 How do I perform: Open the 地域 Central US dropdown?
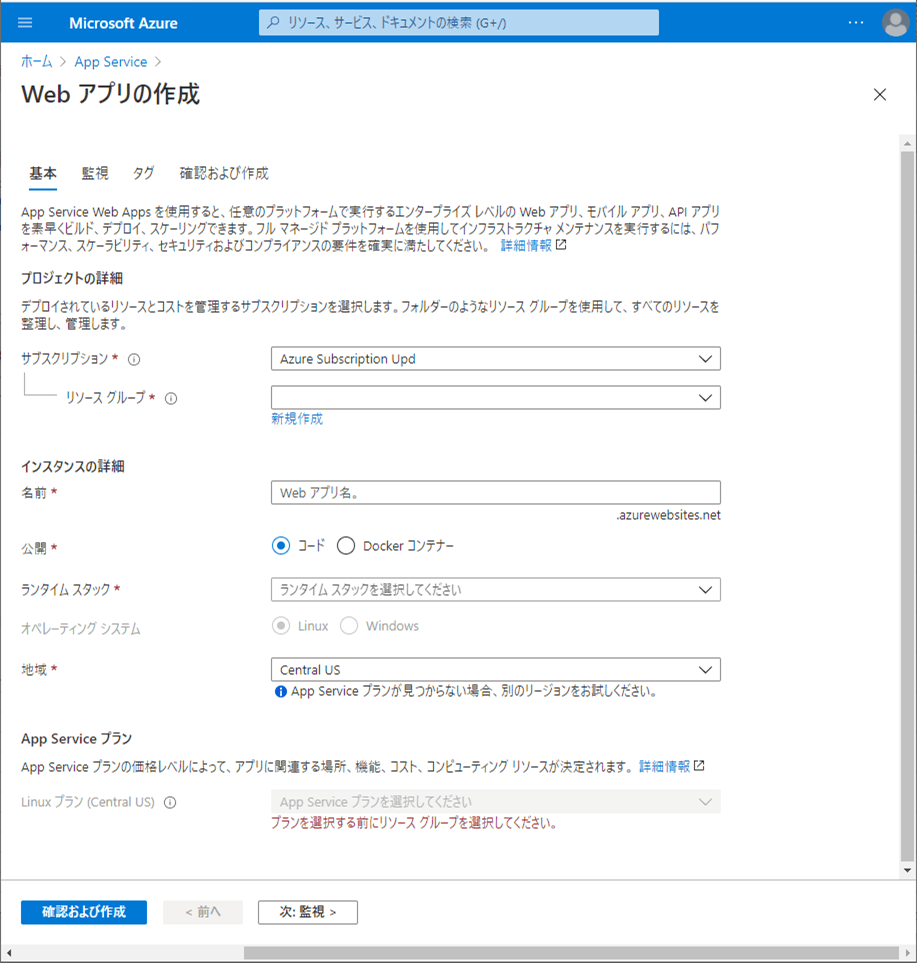pos(495,670)
